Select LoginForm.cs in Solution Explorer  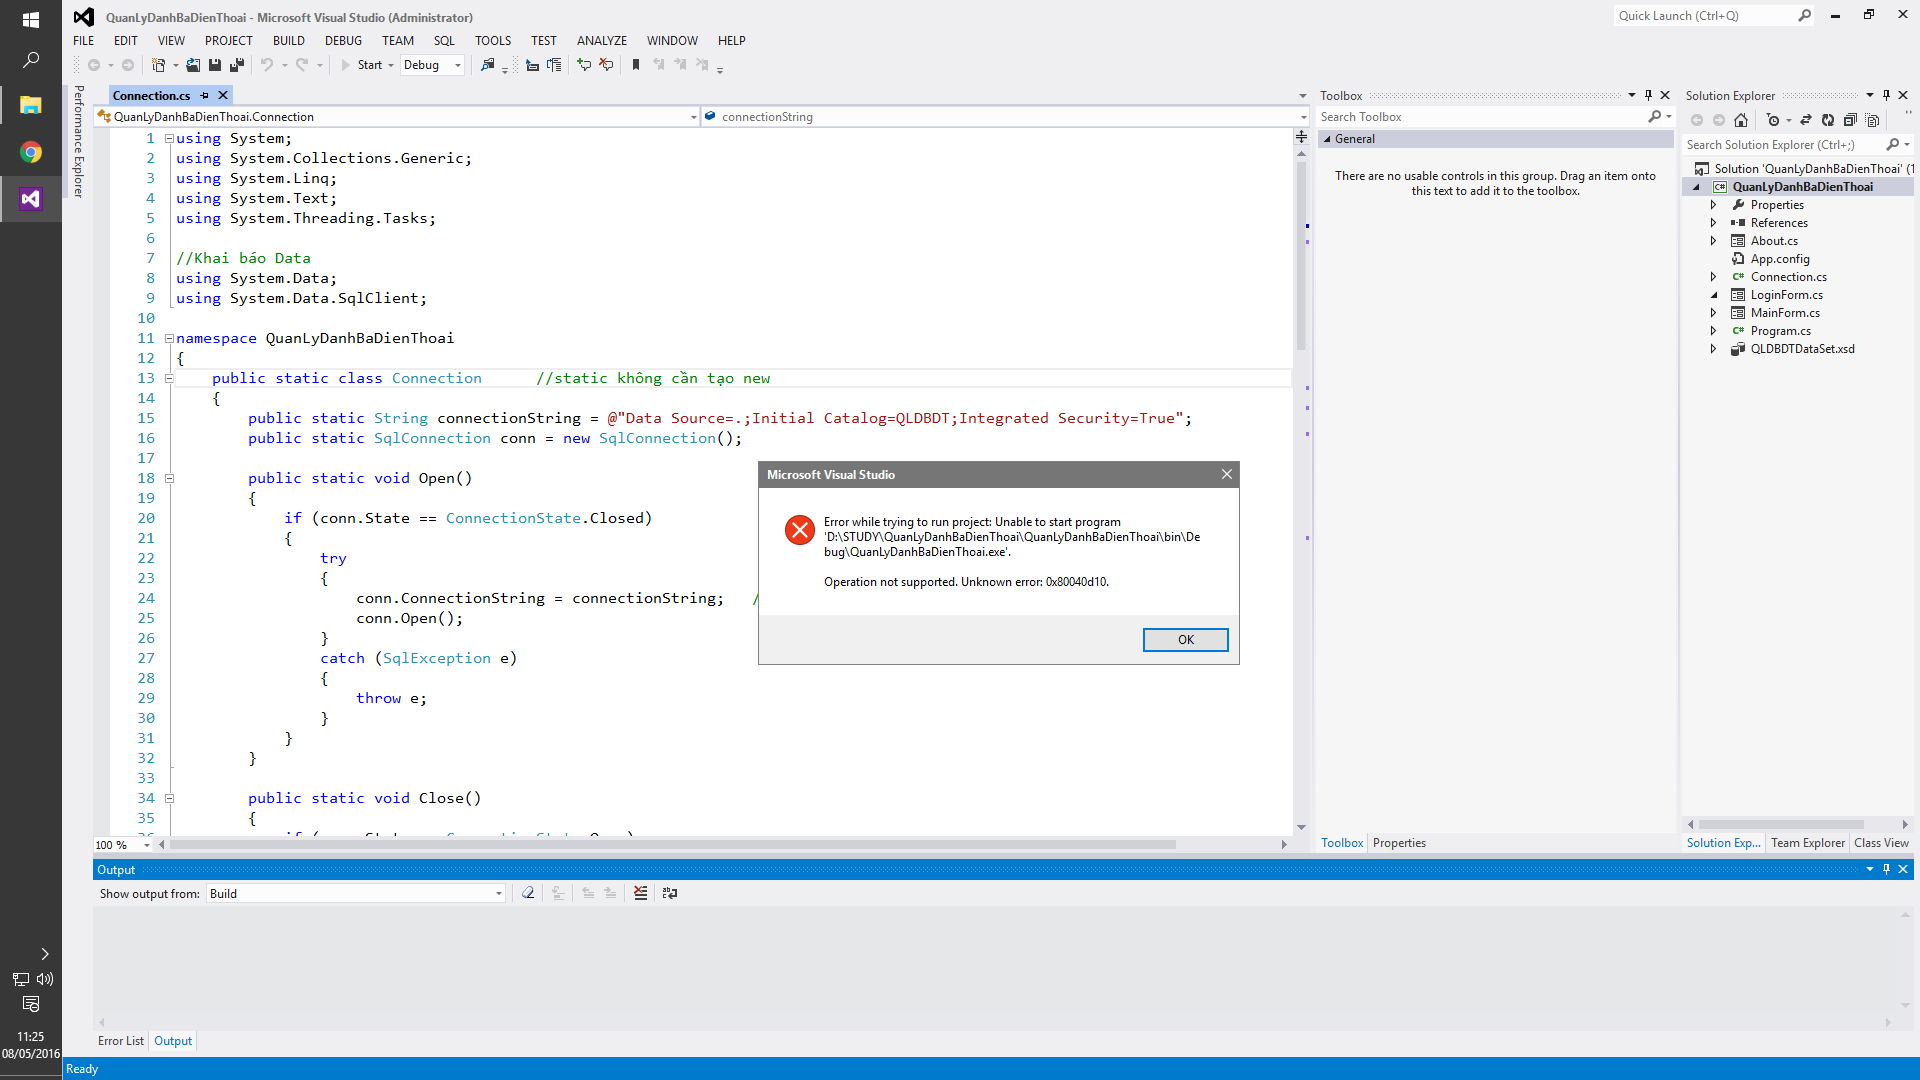1786,295
